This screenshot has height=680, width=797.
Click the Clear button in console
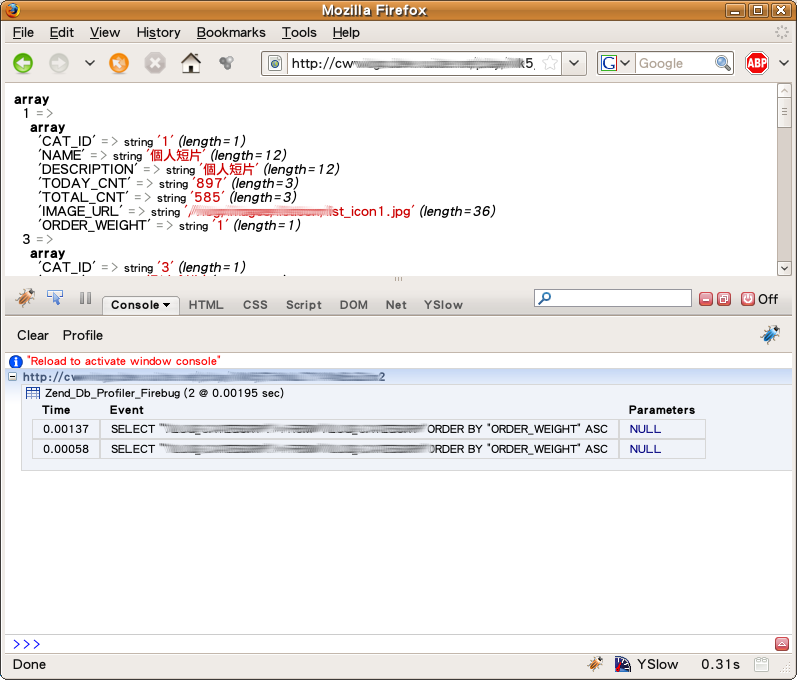click(x=33, y=335)
